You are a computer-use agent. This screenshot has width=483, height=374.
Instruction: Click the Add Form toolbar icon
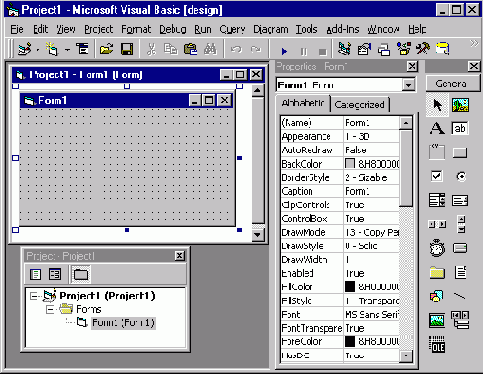(x=52, y=49)
